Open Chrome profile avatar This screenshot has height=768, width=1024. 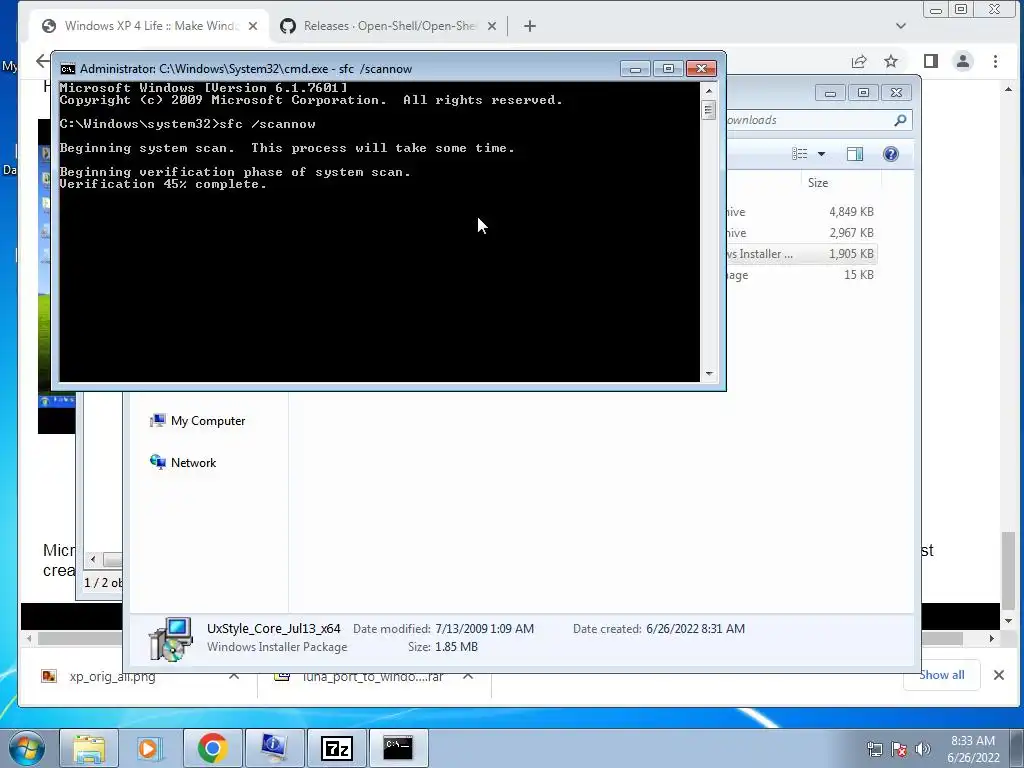pyautogui.click(x=963, y=61)
